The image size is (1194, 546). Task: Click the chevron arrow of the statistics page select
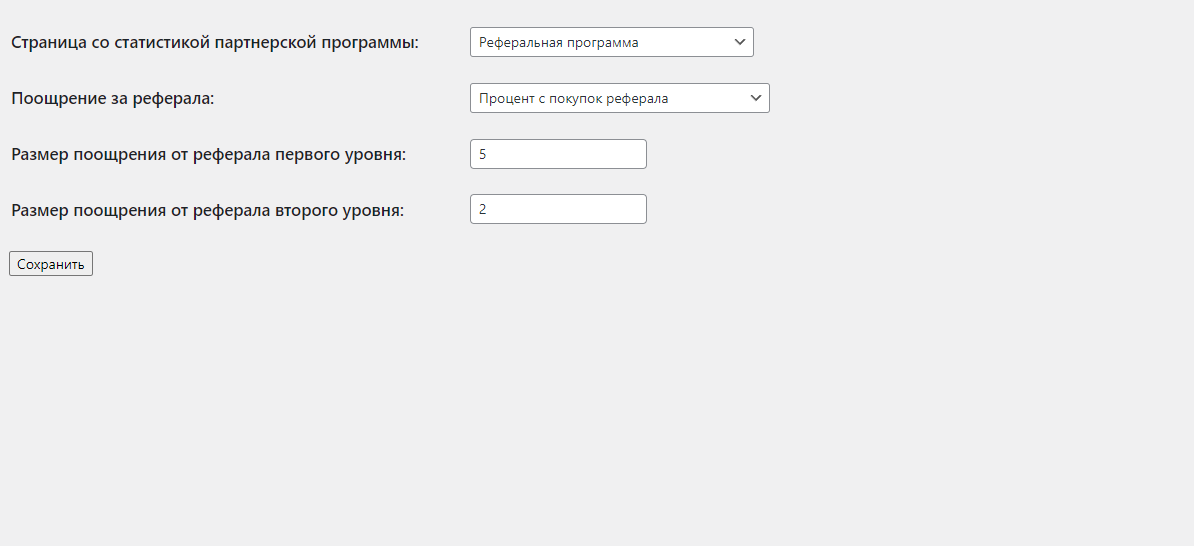[x=740, y=42]
